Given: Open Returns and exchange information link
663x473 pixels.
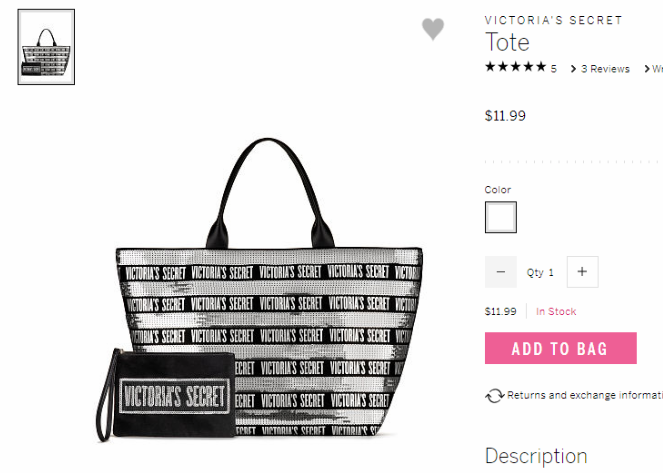Looking at the screenshot, I should [x=585, y=395].
